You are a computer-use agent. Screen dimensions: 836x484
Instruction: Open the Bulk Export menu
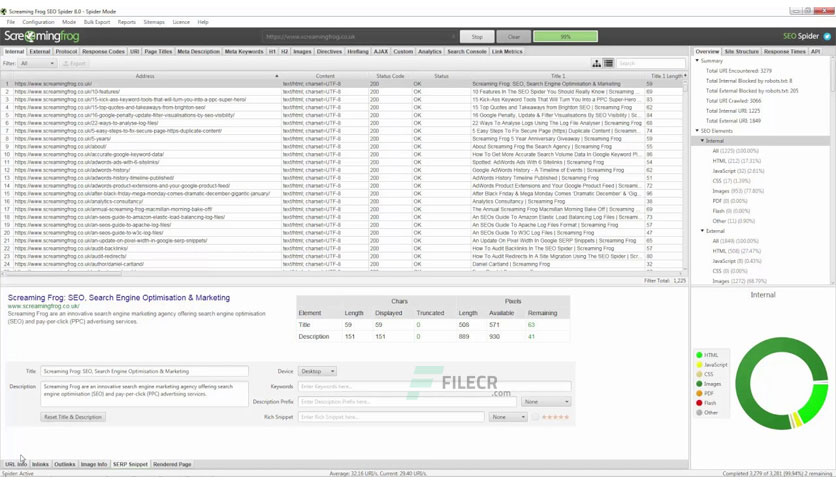pyautogui.click(x=97, y=22)
